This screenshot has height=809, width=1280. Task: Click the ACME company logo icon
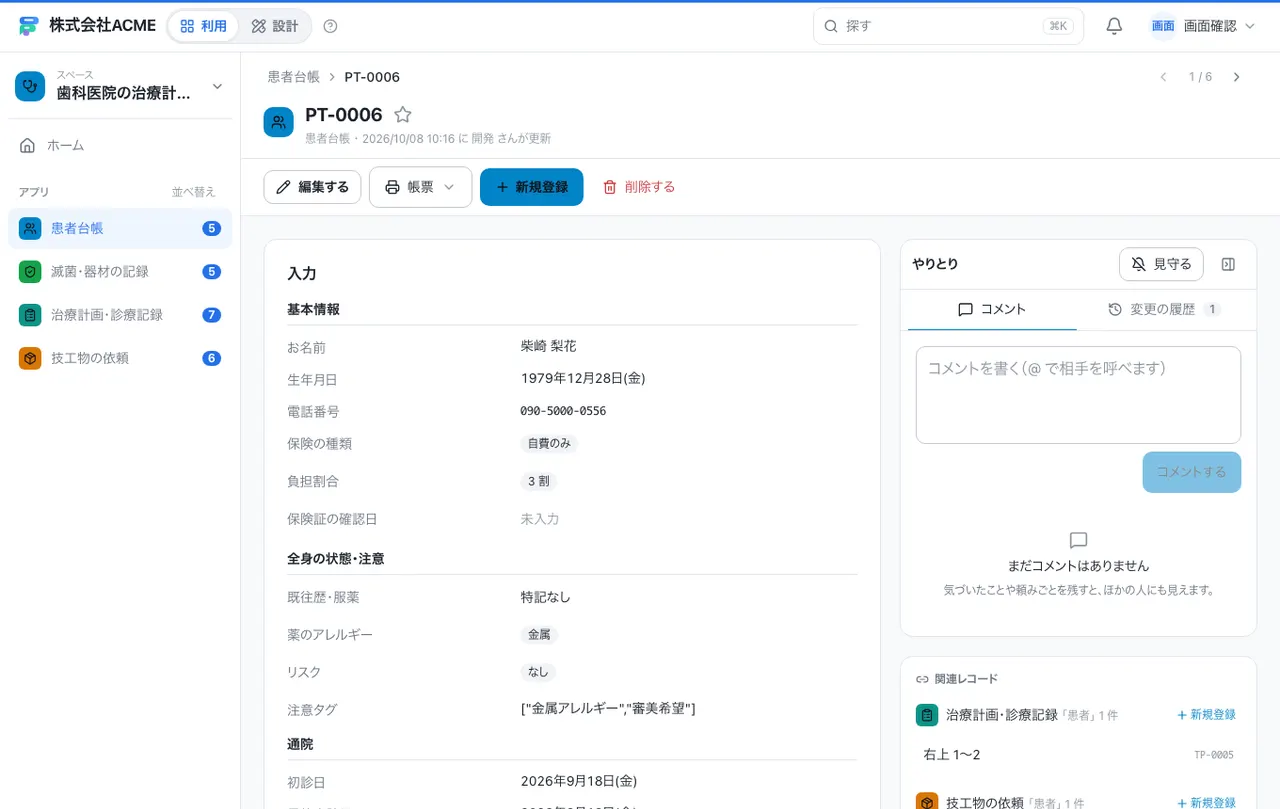click(29, 26)
